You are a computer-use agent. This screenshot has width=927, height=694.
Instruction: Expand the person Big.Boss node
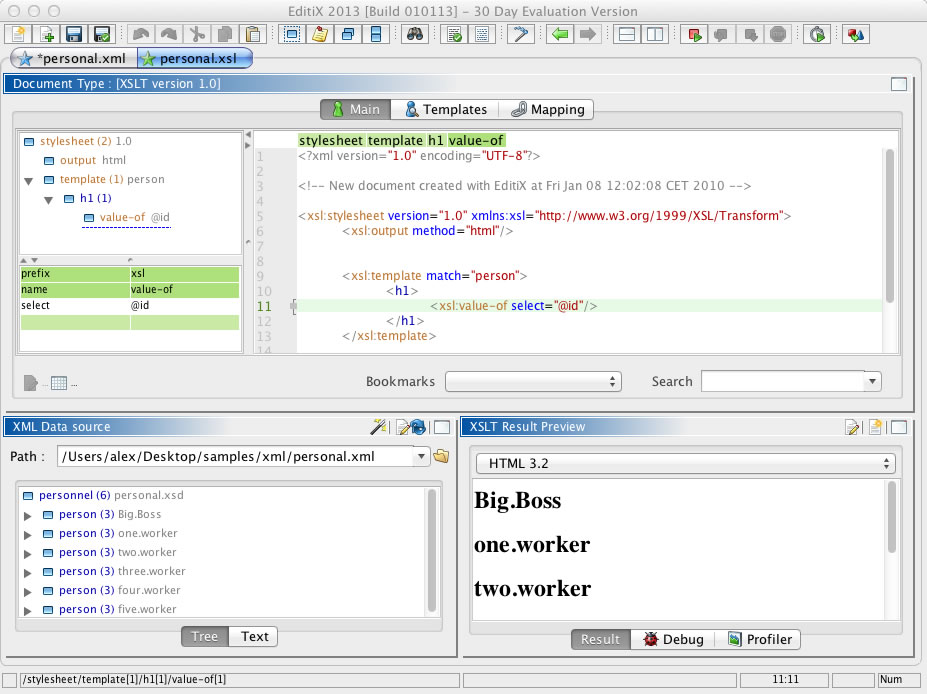(x=27, y=516)
